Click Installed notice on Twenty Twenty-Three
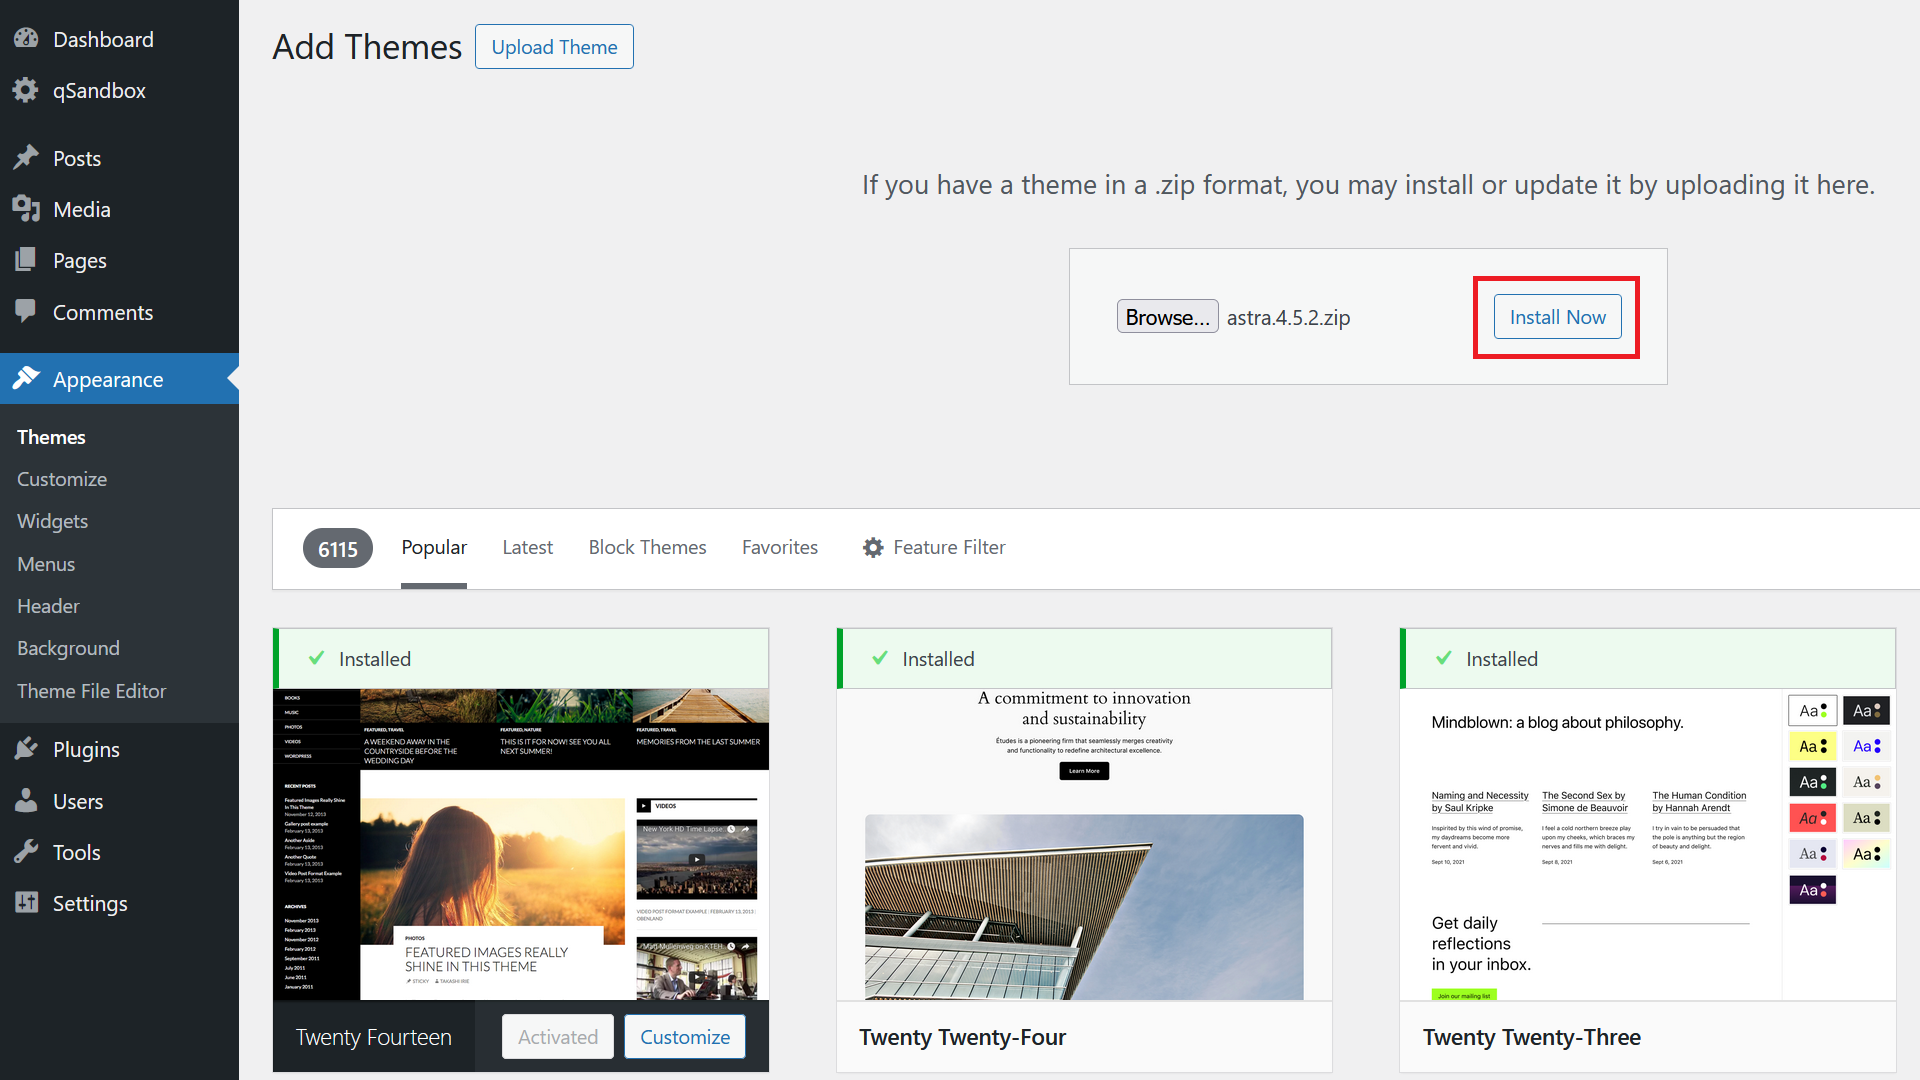The width and height of the screenshot is (1920, 1080). 1648,659
